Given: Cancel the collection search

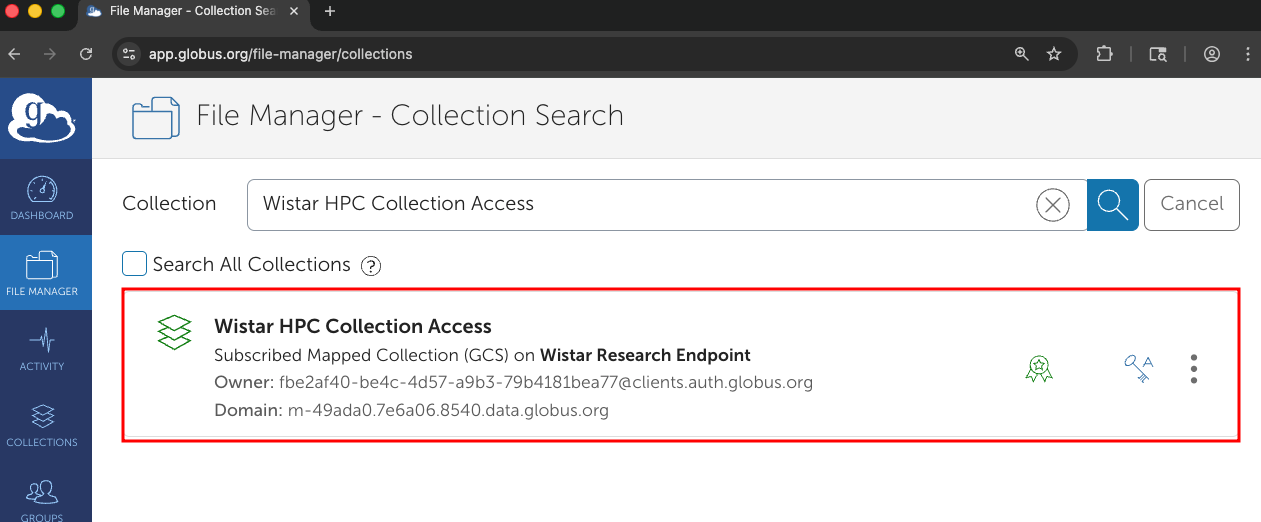Looking at the screenshot, I should pos(1192,205).
